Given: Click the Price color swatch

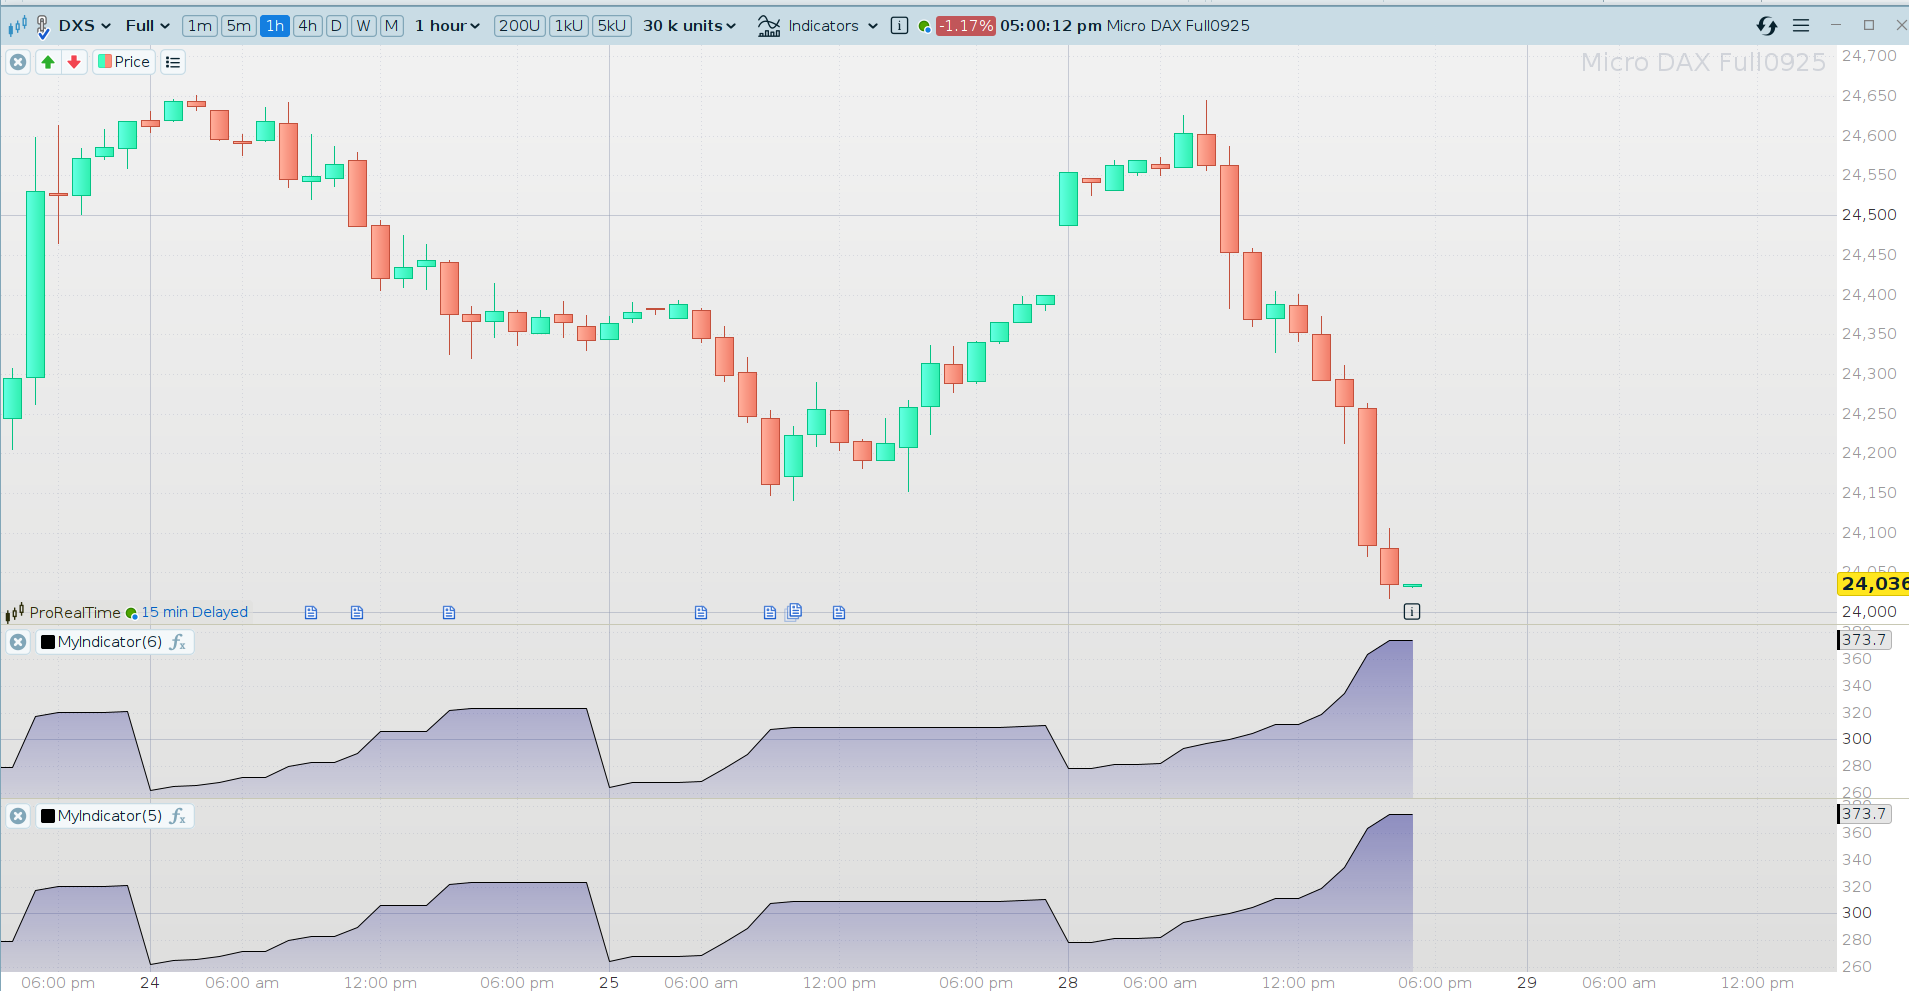Looking at the screenshot, I should (x=104, y=62).
